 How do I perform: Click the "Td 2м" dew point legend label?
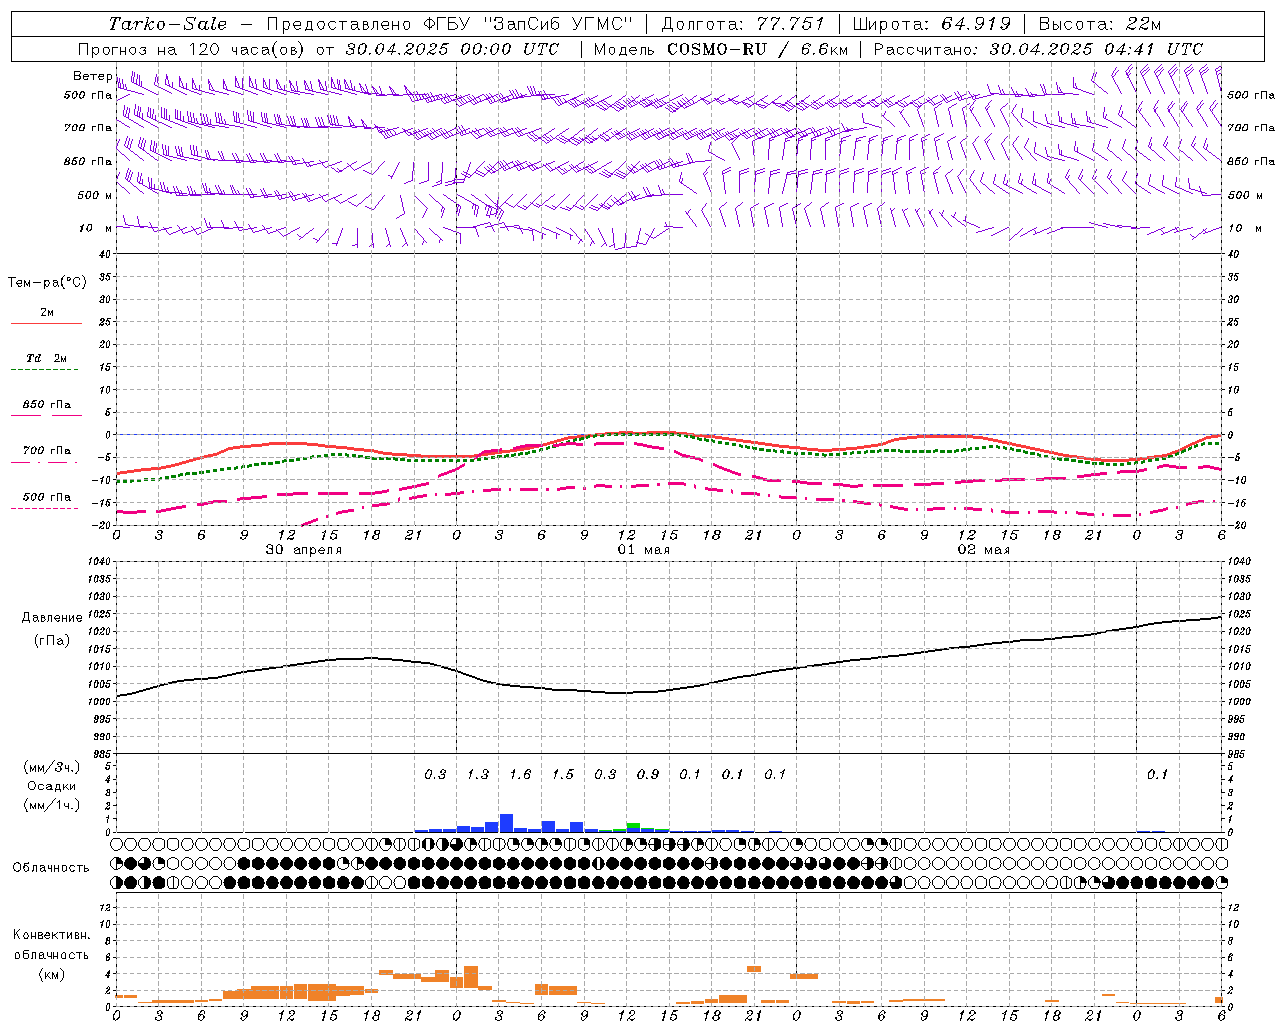pos(47,358)
